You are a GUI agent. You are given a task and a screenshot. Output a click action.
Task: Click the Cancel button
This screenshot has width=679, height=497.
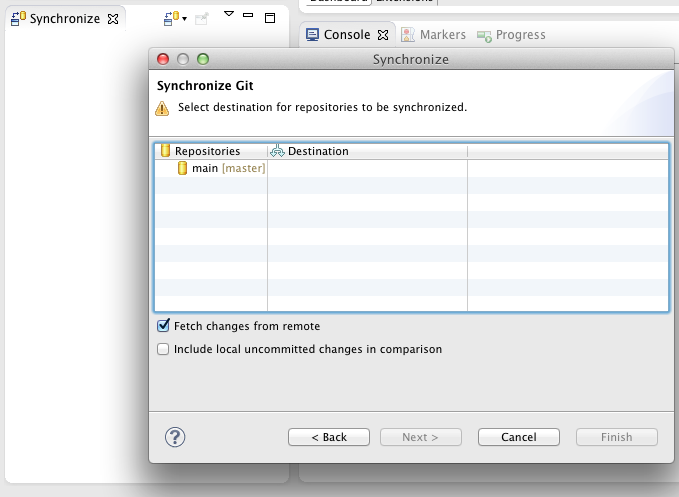click(x=518, y=437)
